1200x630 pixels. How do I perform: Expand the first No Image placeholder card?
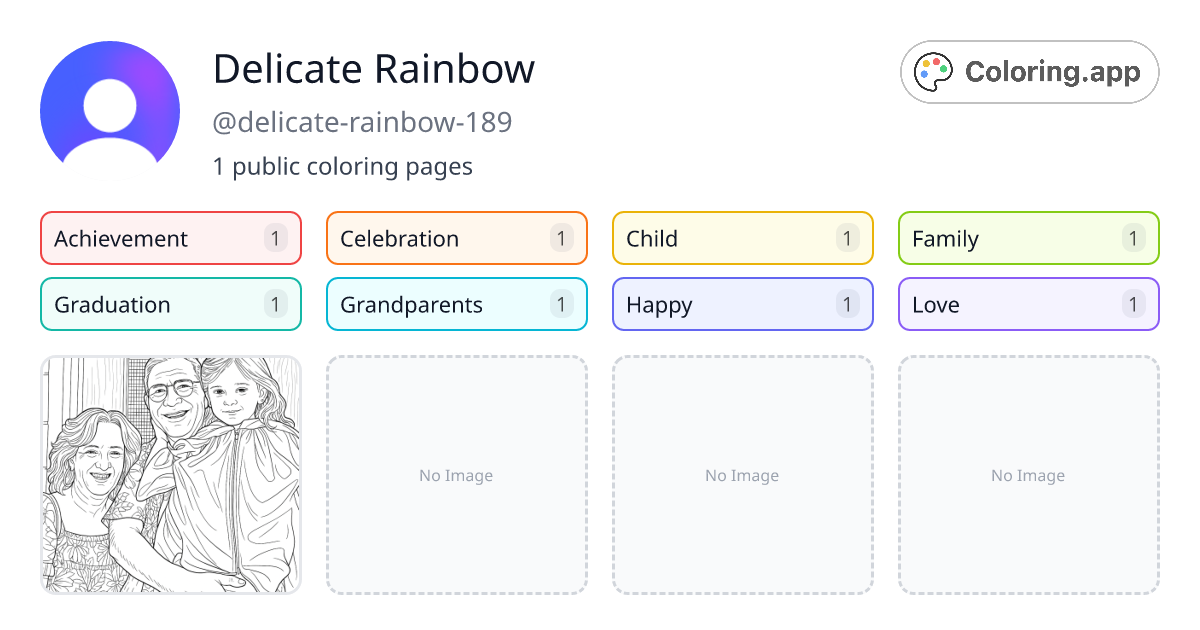[456, 475]
